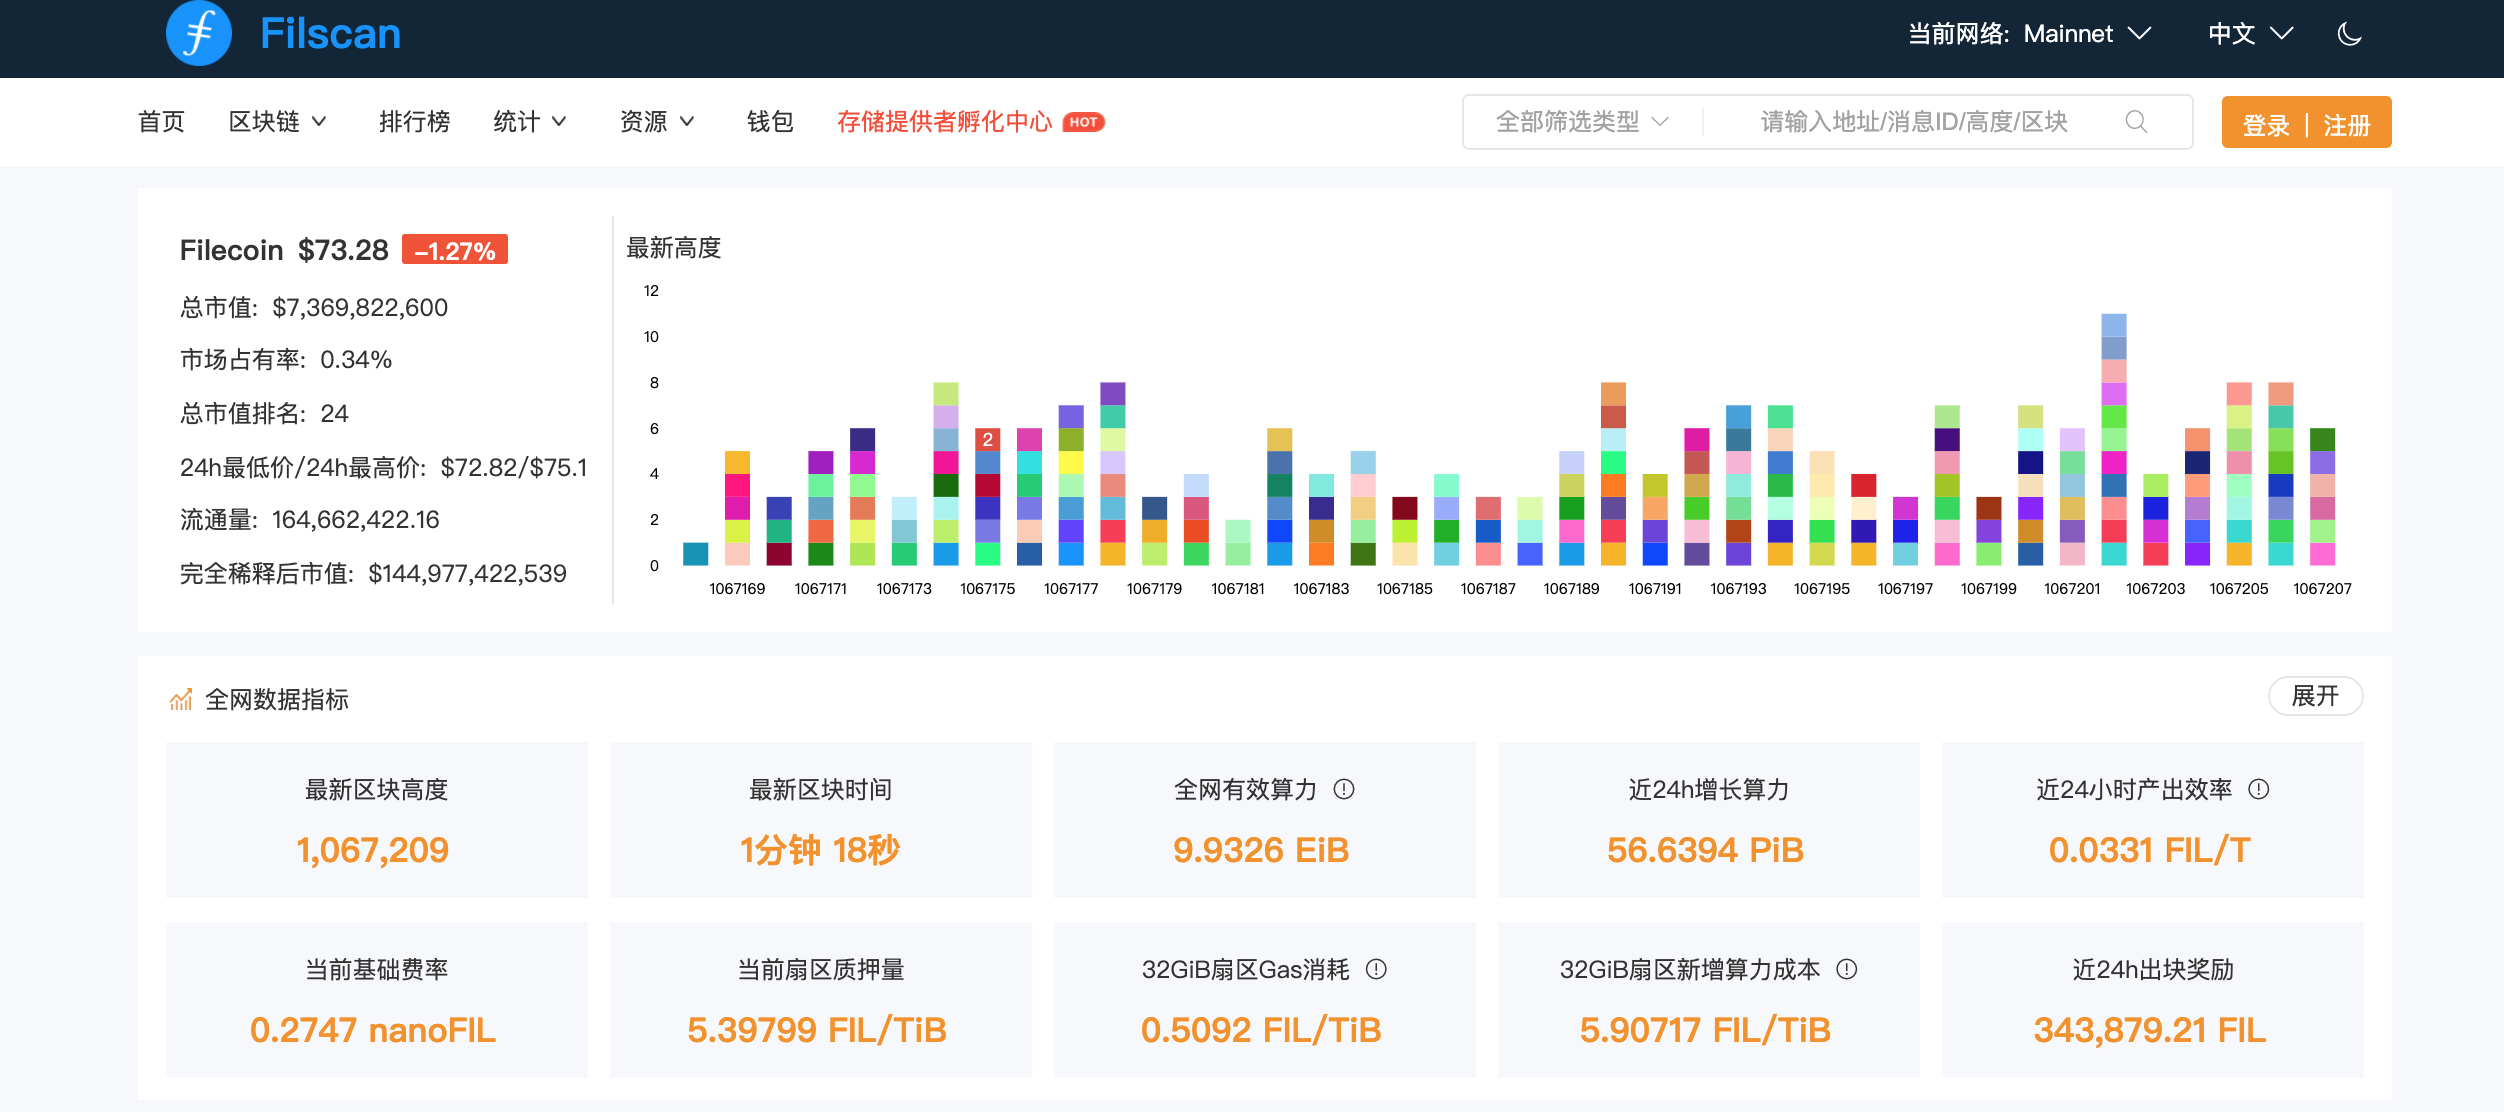
Task: Open the 排行榜 page
Action: [414, 122]
